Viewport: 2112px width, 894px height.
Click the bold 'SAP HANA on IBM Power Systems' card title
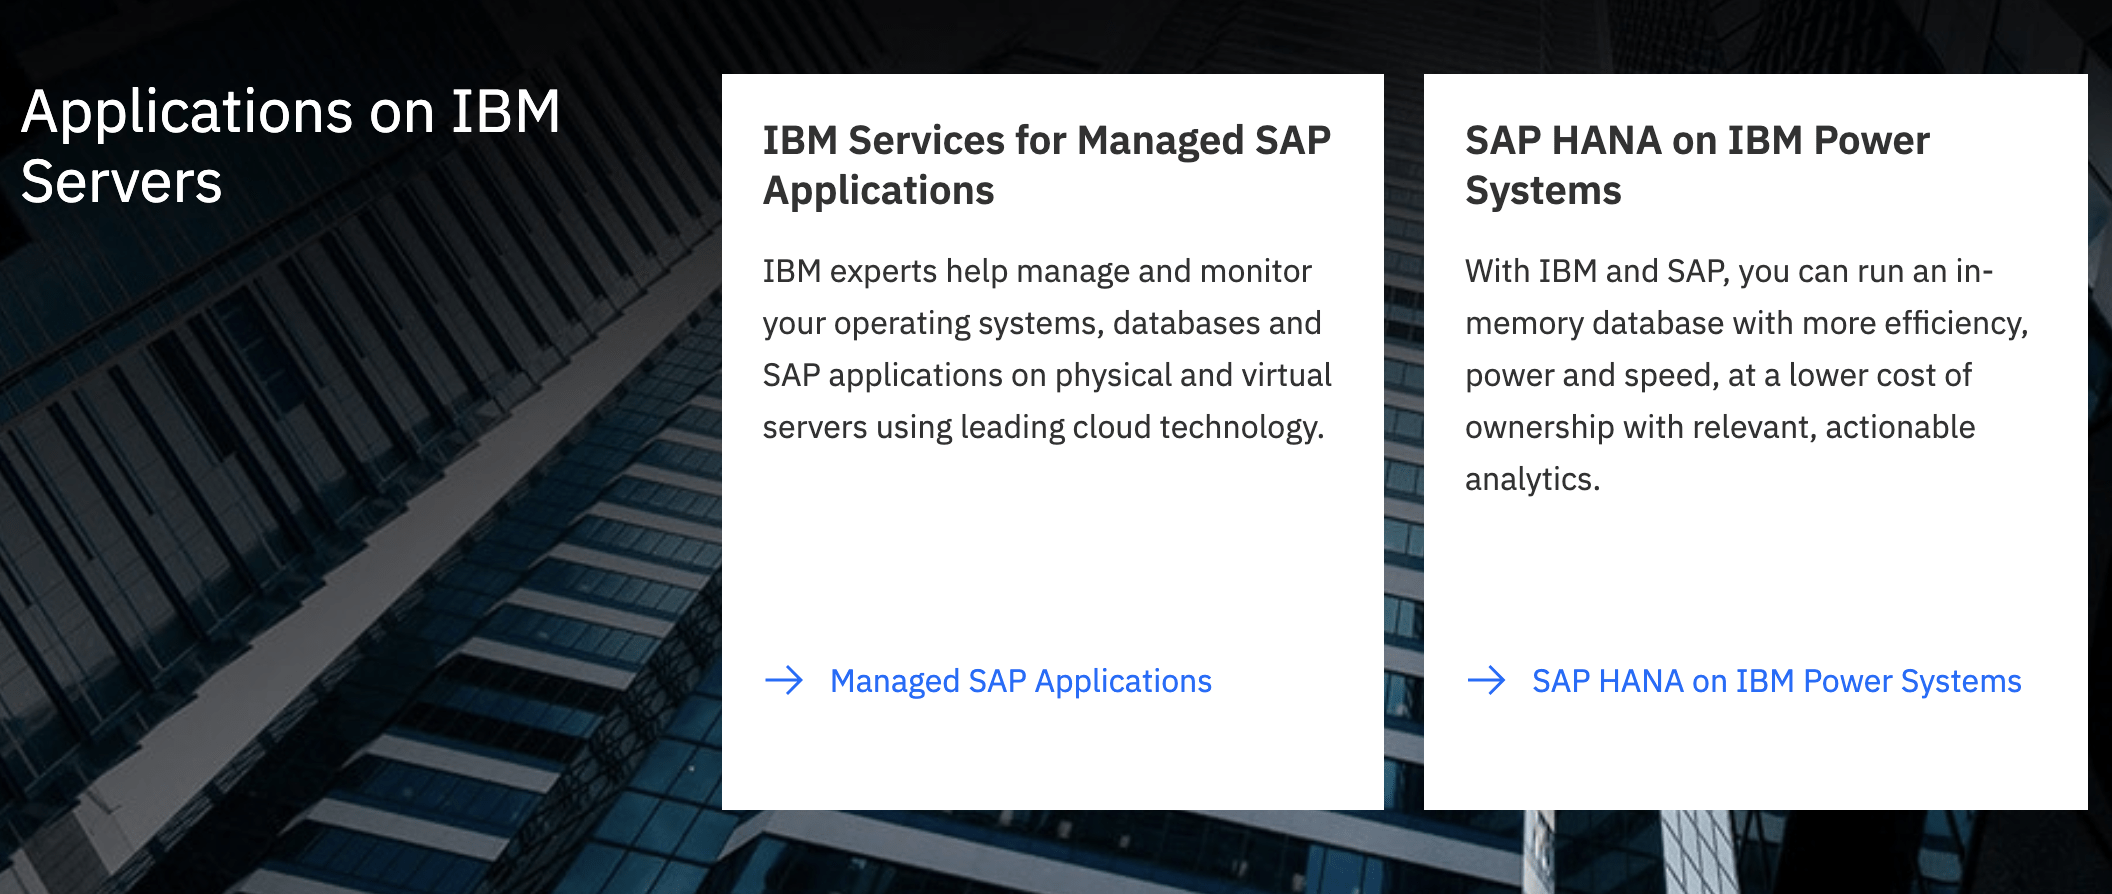(1696, 165)
